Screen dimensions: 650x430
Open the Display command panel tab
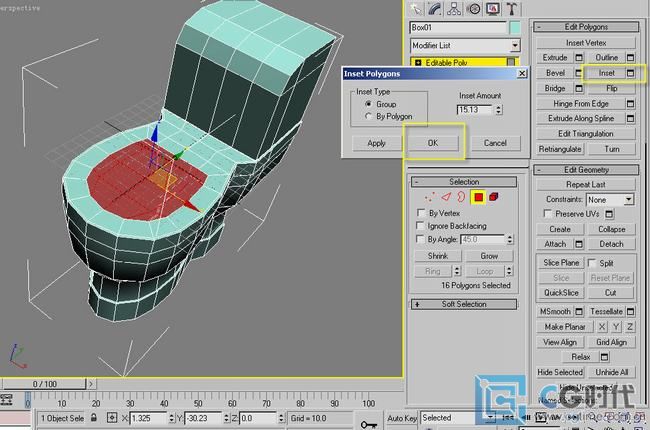point(492,9)
